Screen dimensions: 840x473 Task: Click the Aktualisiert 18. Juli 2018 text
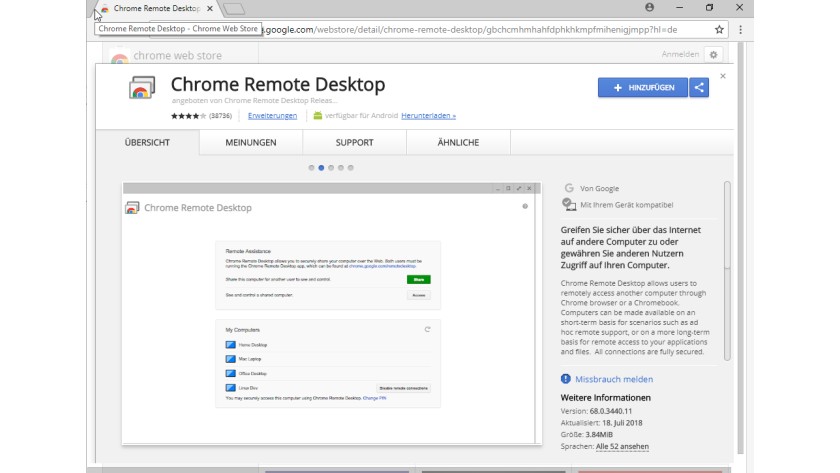click(x=601, y=423)
